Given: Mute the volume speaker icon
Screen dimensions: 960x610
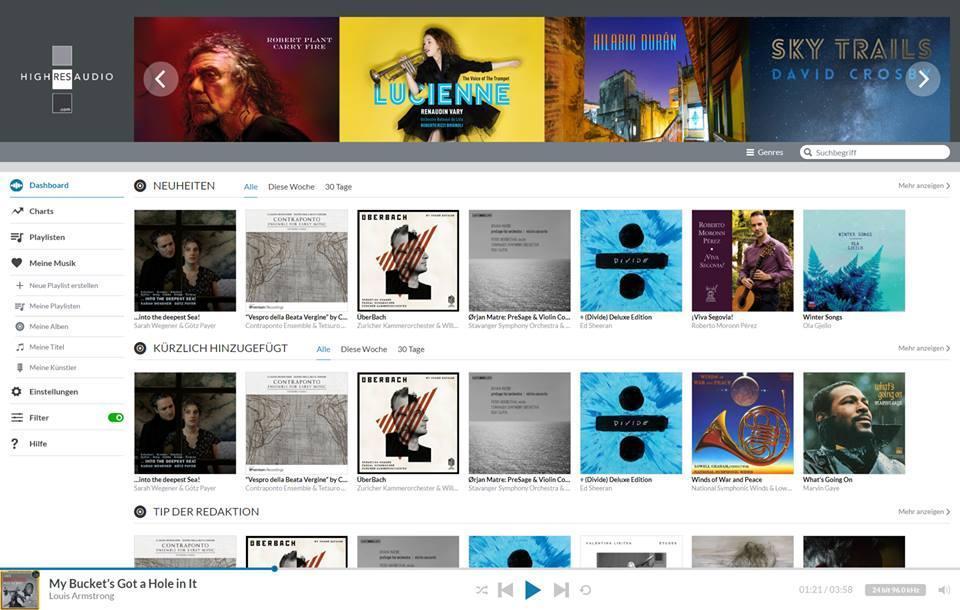Looking at the screenshot, I should (943, 590).
